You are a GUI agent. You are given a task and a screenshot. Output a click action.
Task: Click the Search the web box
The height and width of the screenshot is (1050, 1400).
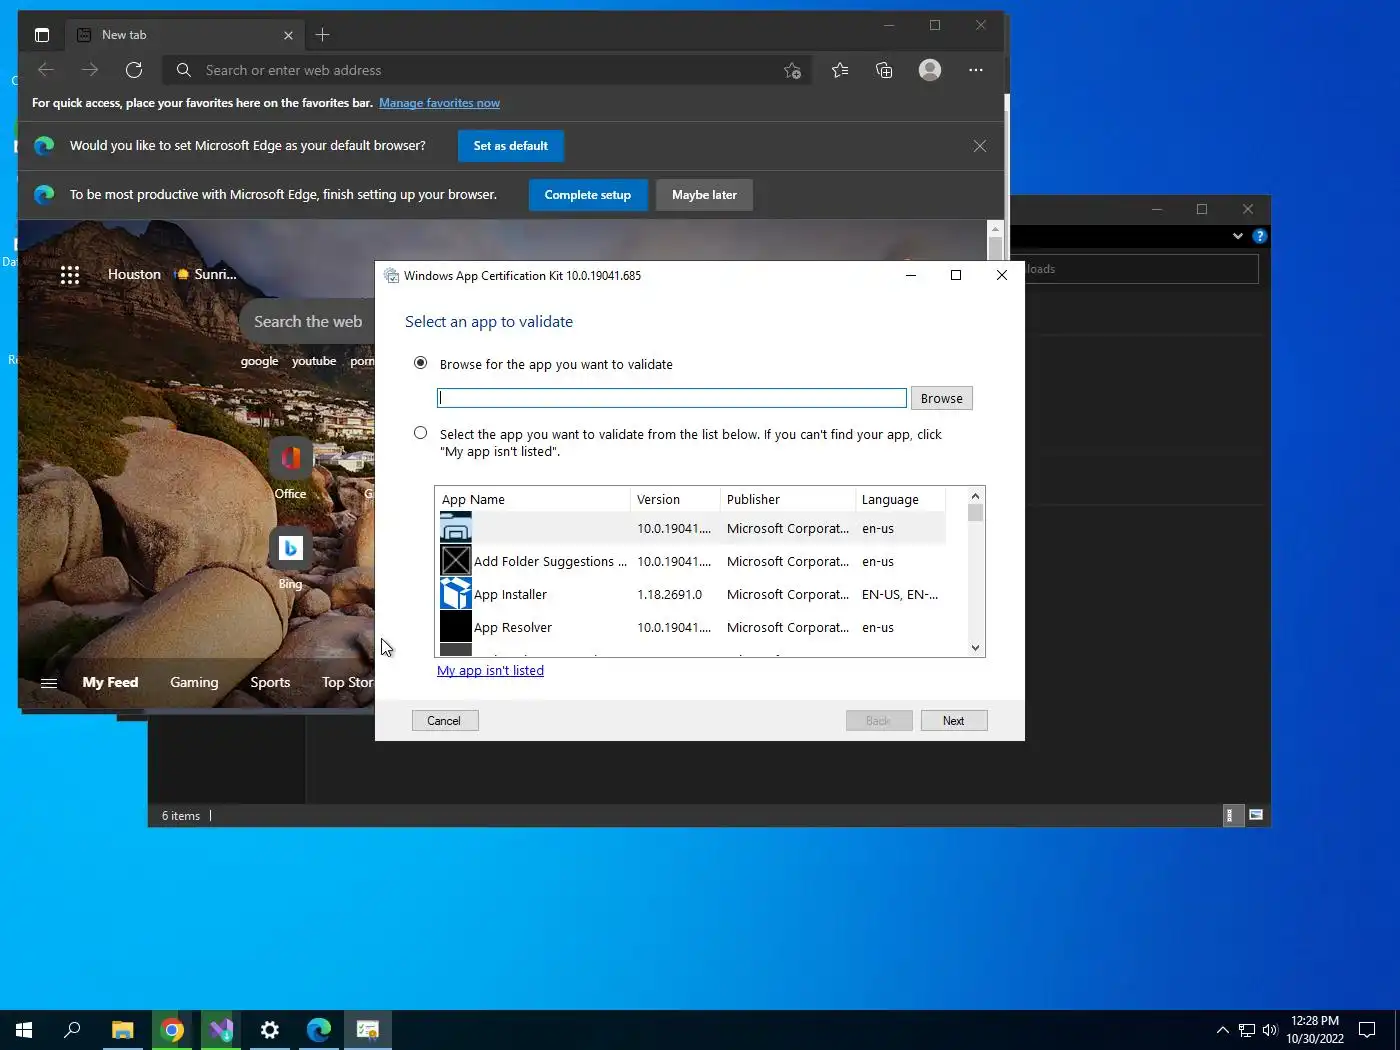308,321
